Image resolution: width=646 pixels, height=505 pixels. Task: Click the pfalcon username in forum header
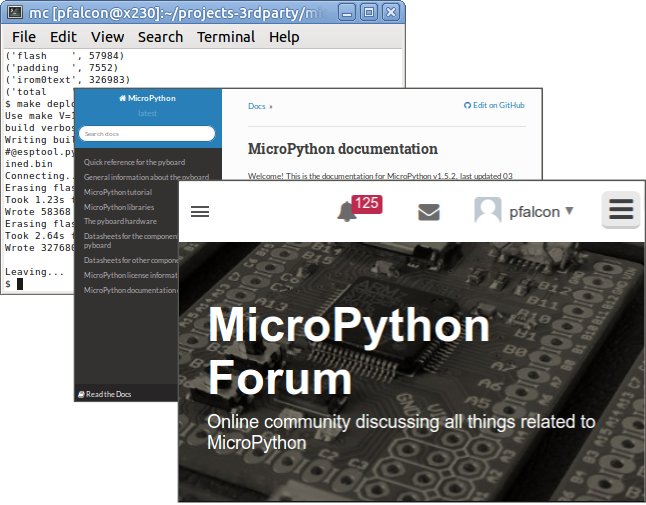(x=534, y=212)
